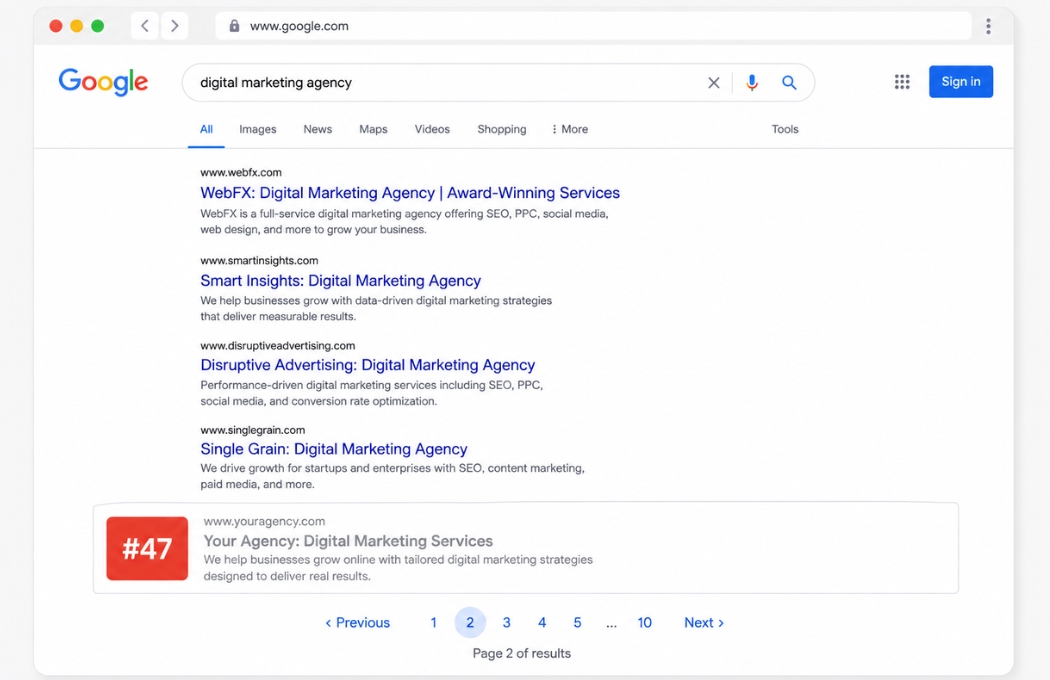Screen dimensions: 1050x680
Task: Click the green maximize window button
Action: (98, 26)
